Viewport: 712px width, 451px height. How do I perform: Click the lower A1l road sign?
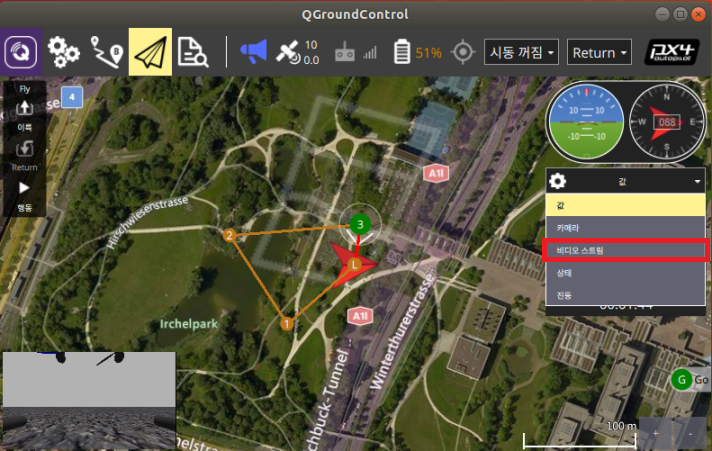[360, 316]
